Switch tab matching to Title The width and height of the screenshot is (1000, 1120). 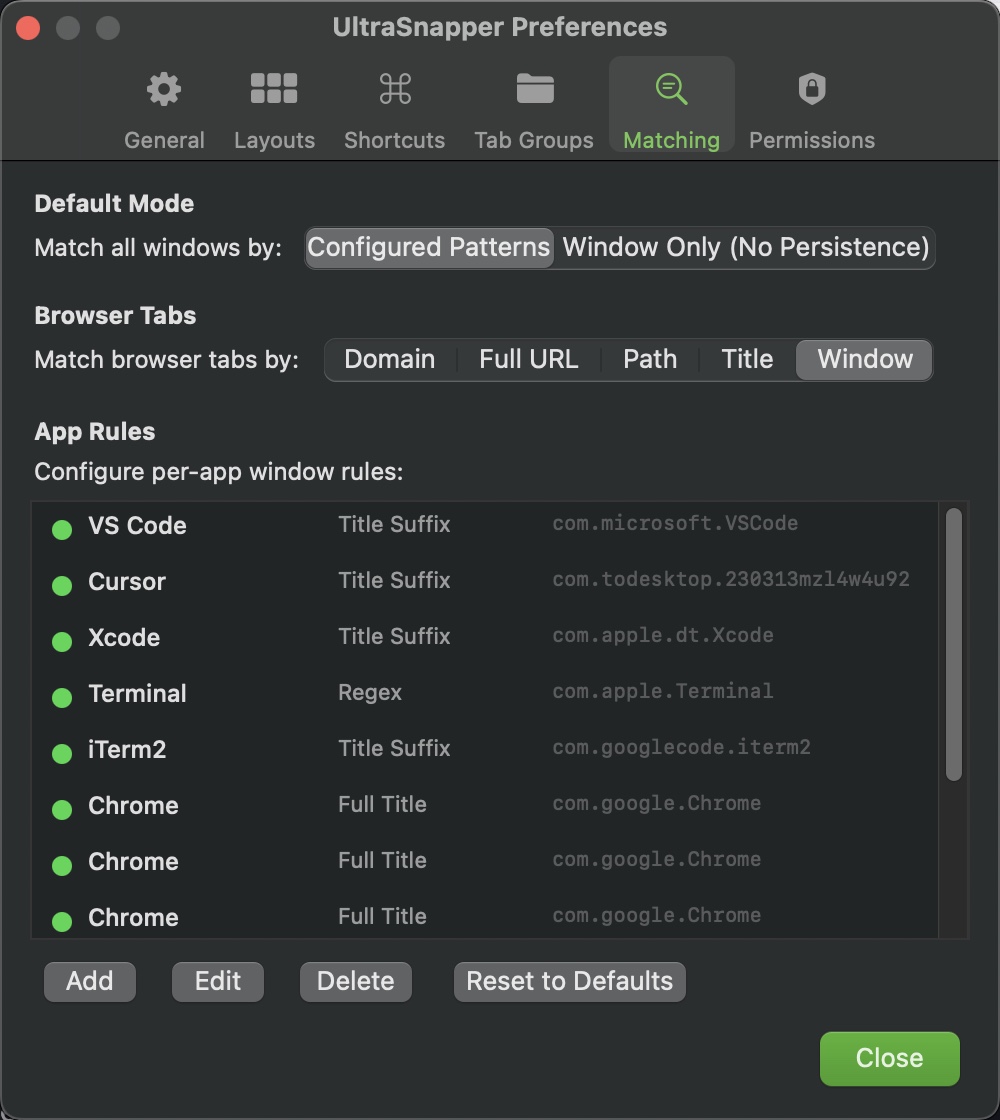pyautogui.click(x=745, y=359)
